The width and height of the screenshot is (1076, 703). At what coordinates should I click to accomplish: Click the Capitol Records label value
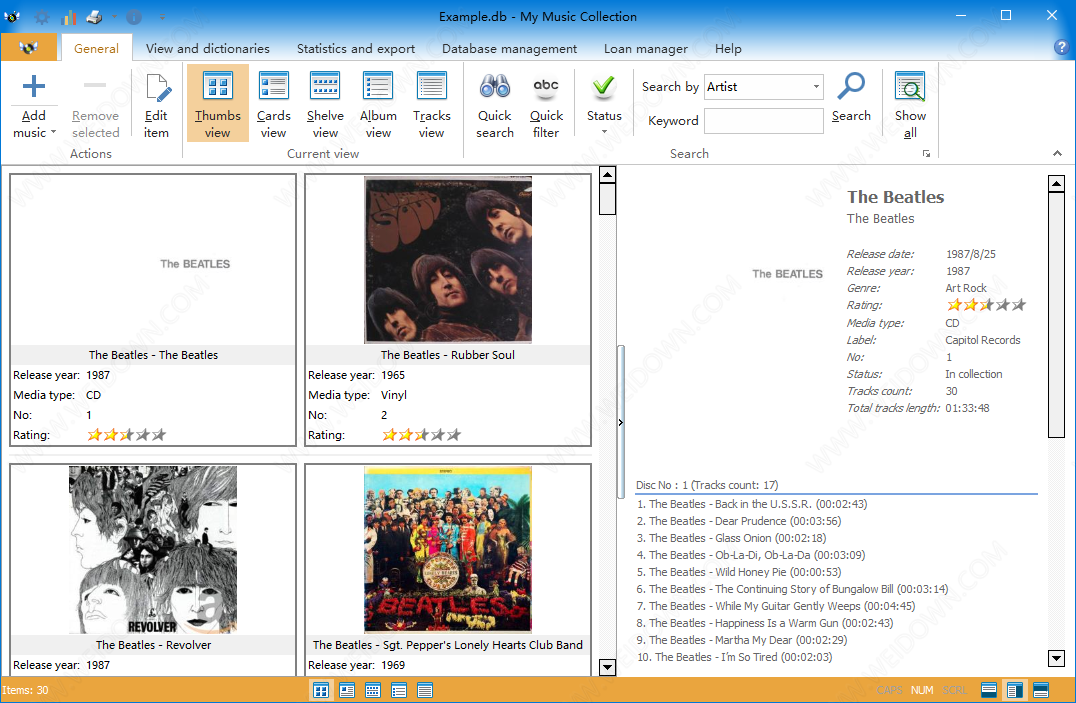coord(983,340)
